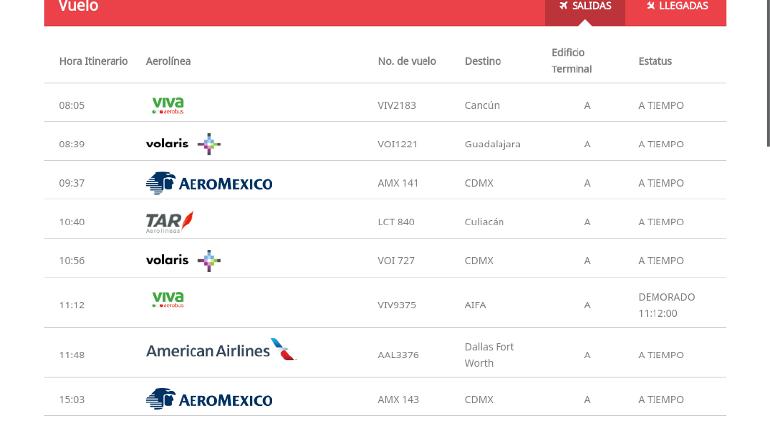This screenshot has height=423, width=770.
Task: Click the Hora Itinerario column header
Action: tap(93, 61)
